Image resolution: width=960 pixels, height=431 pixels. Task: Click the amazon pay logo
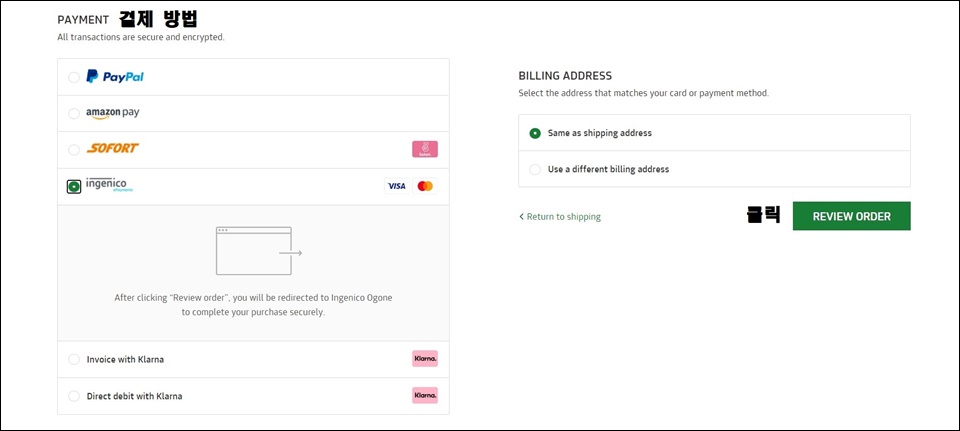(x=113, y=113)
